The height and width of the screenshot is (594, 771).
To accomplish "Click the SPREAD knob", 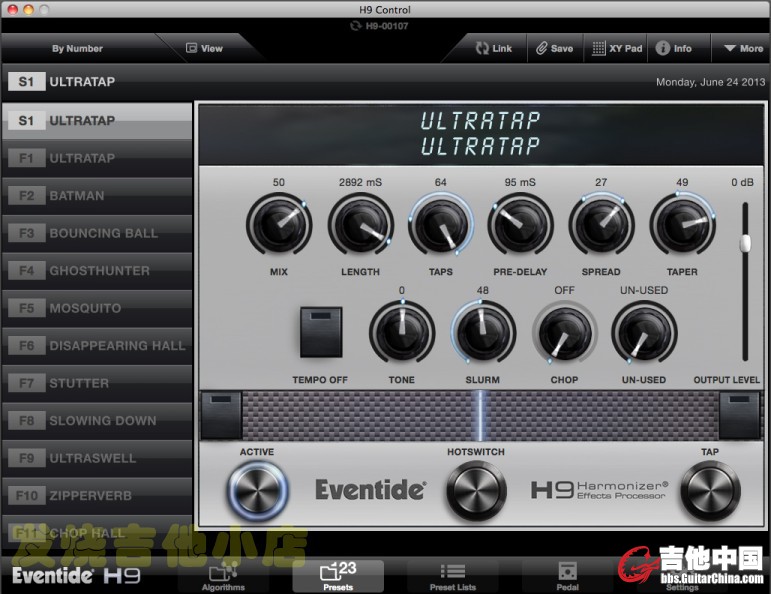I will click(601, 225).
